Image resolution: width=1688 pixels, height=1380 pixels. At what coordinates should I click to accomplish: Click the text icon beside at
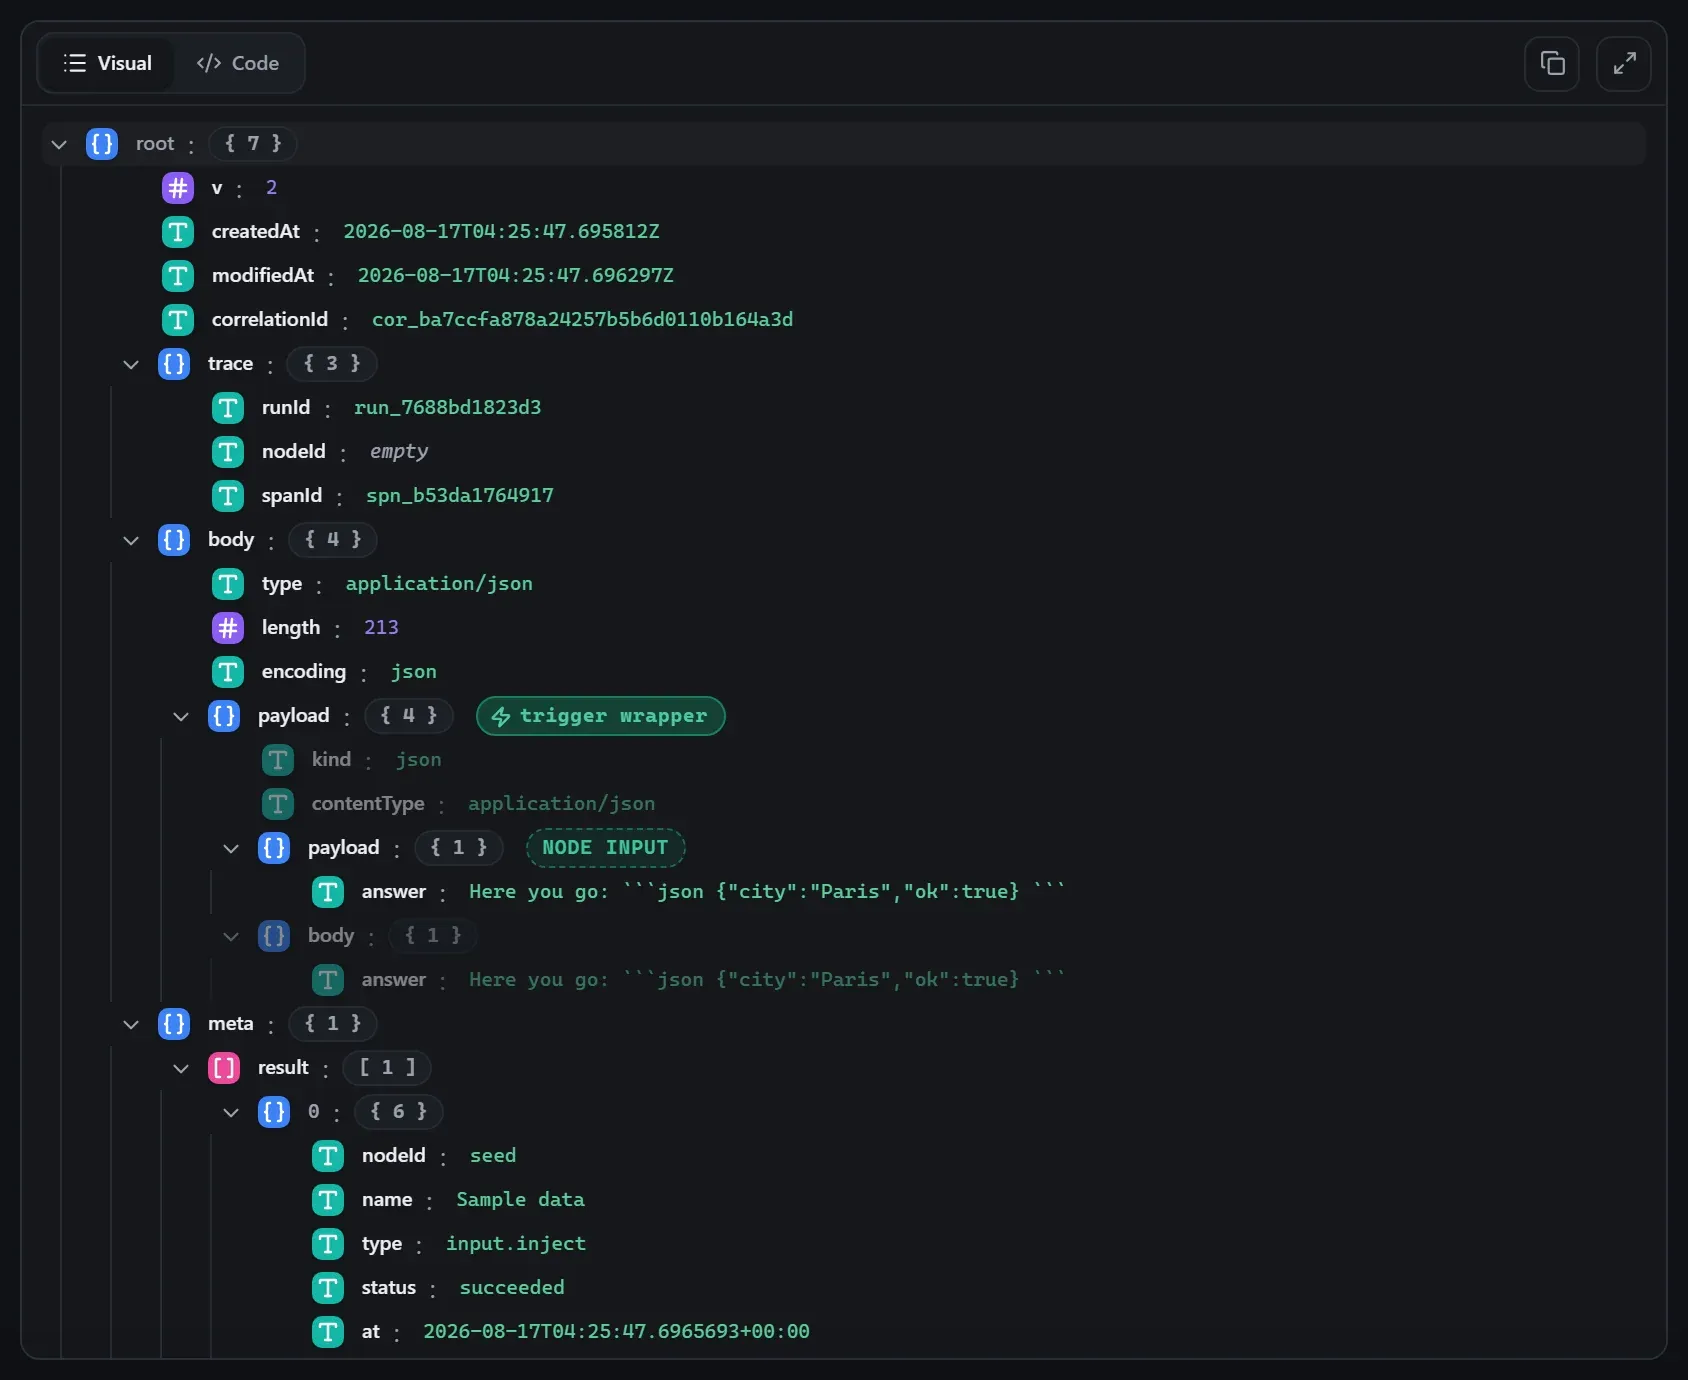click(328, 1332)
